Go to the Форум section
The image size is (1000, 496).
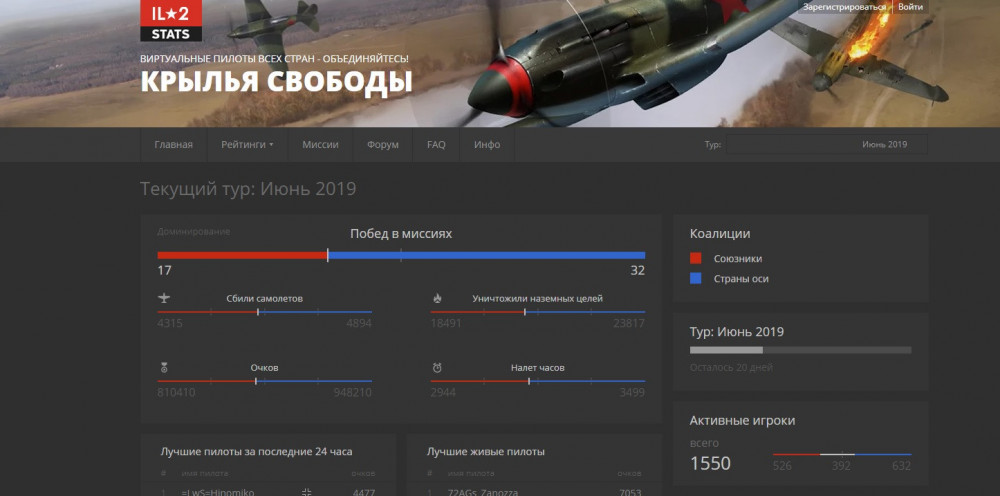[383, 145]
